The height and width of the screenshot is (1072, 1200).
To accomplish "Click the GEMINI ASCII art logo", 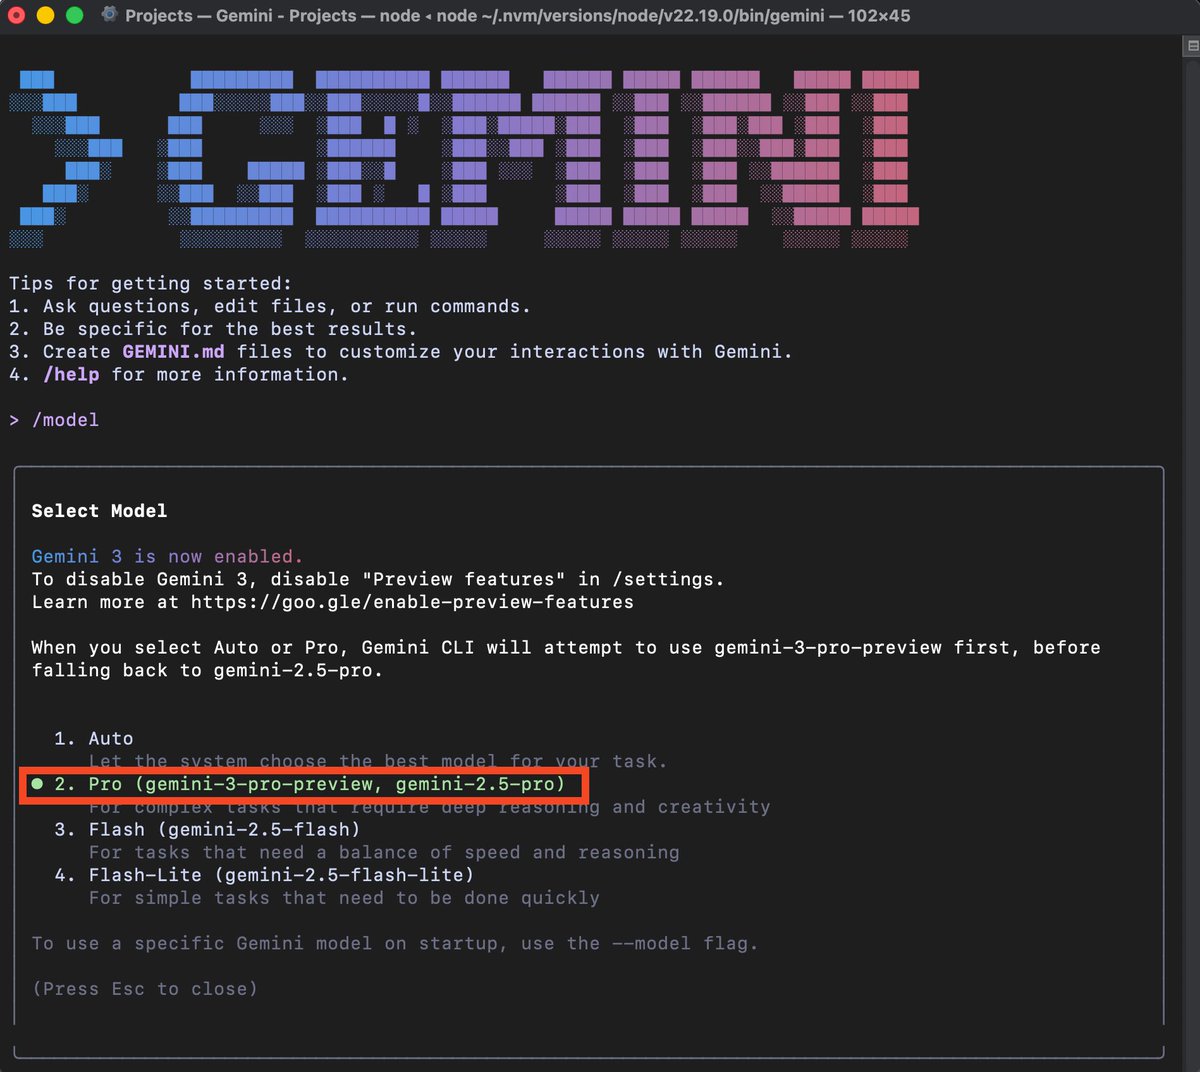I will pos(464,158).
